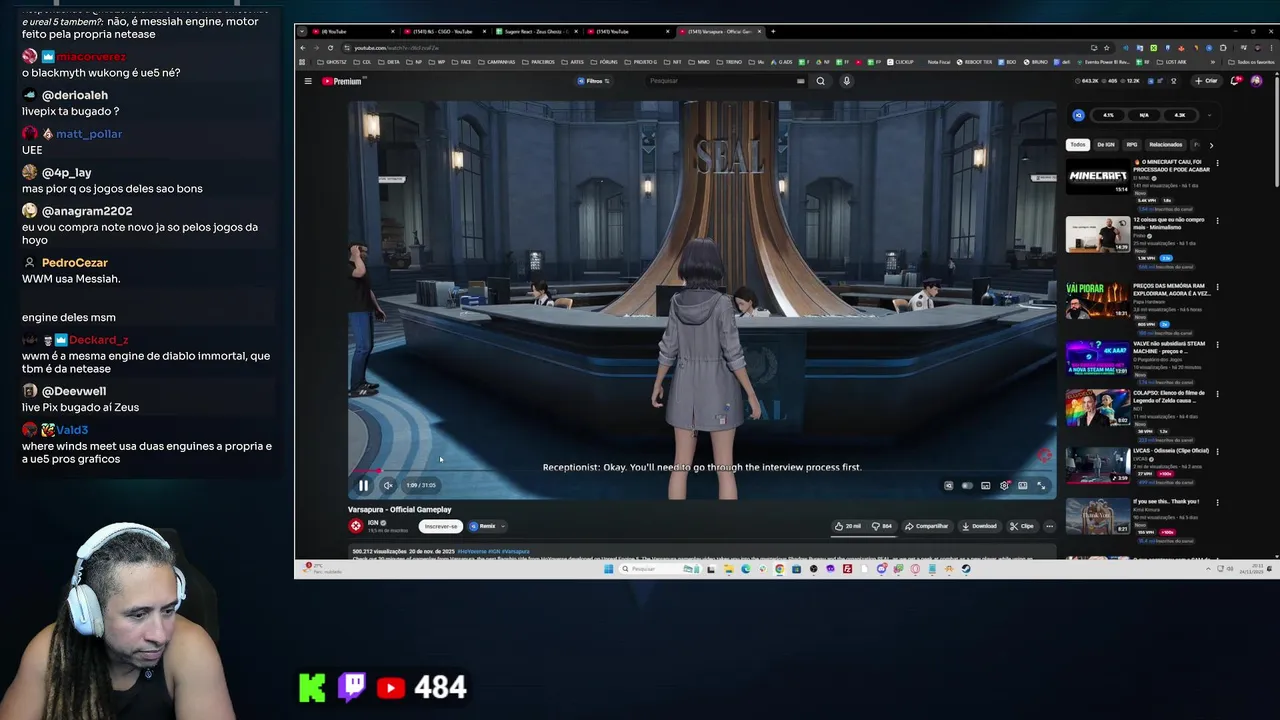The width and height of the screenshot is (1280, 720).
Task: Unmute the video player volume
Action: pyautogui.click(x=388, y=485)
